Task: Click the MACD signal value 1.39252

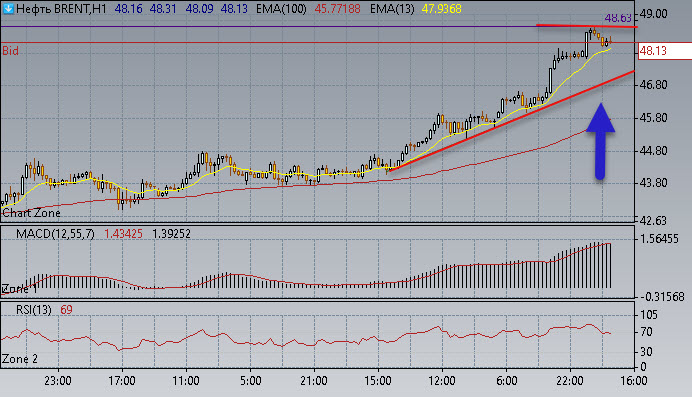Action: pyautogui.click(x=171, y=234)
